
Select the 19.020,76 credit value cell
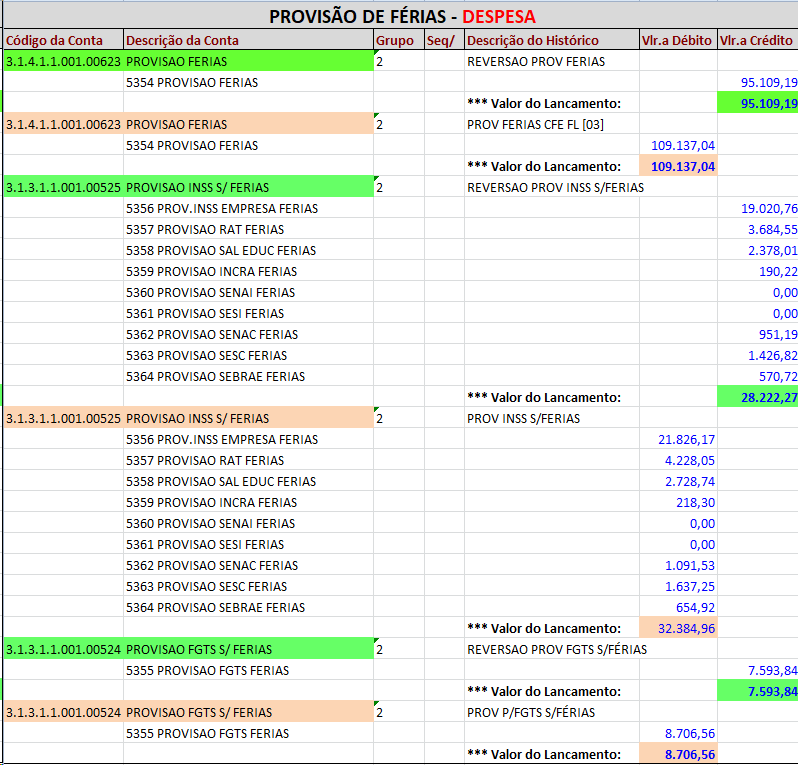tap(757, 208)
